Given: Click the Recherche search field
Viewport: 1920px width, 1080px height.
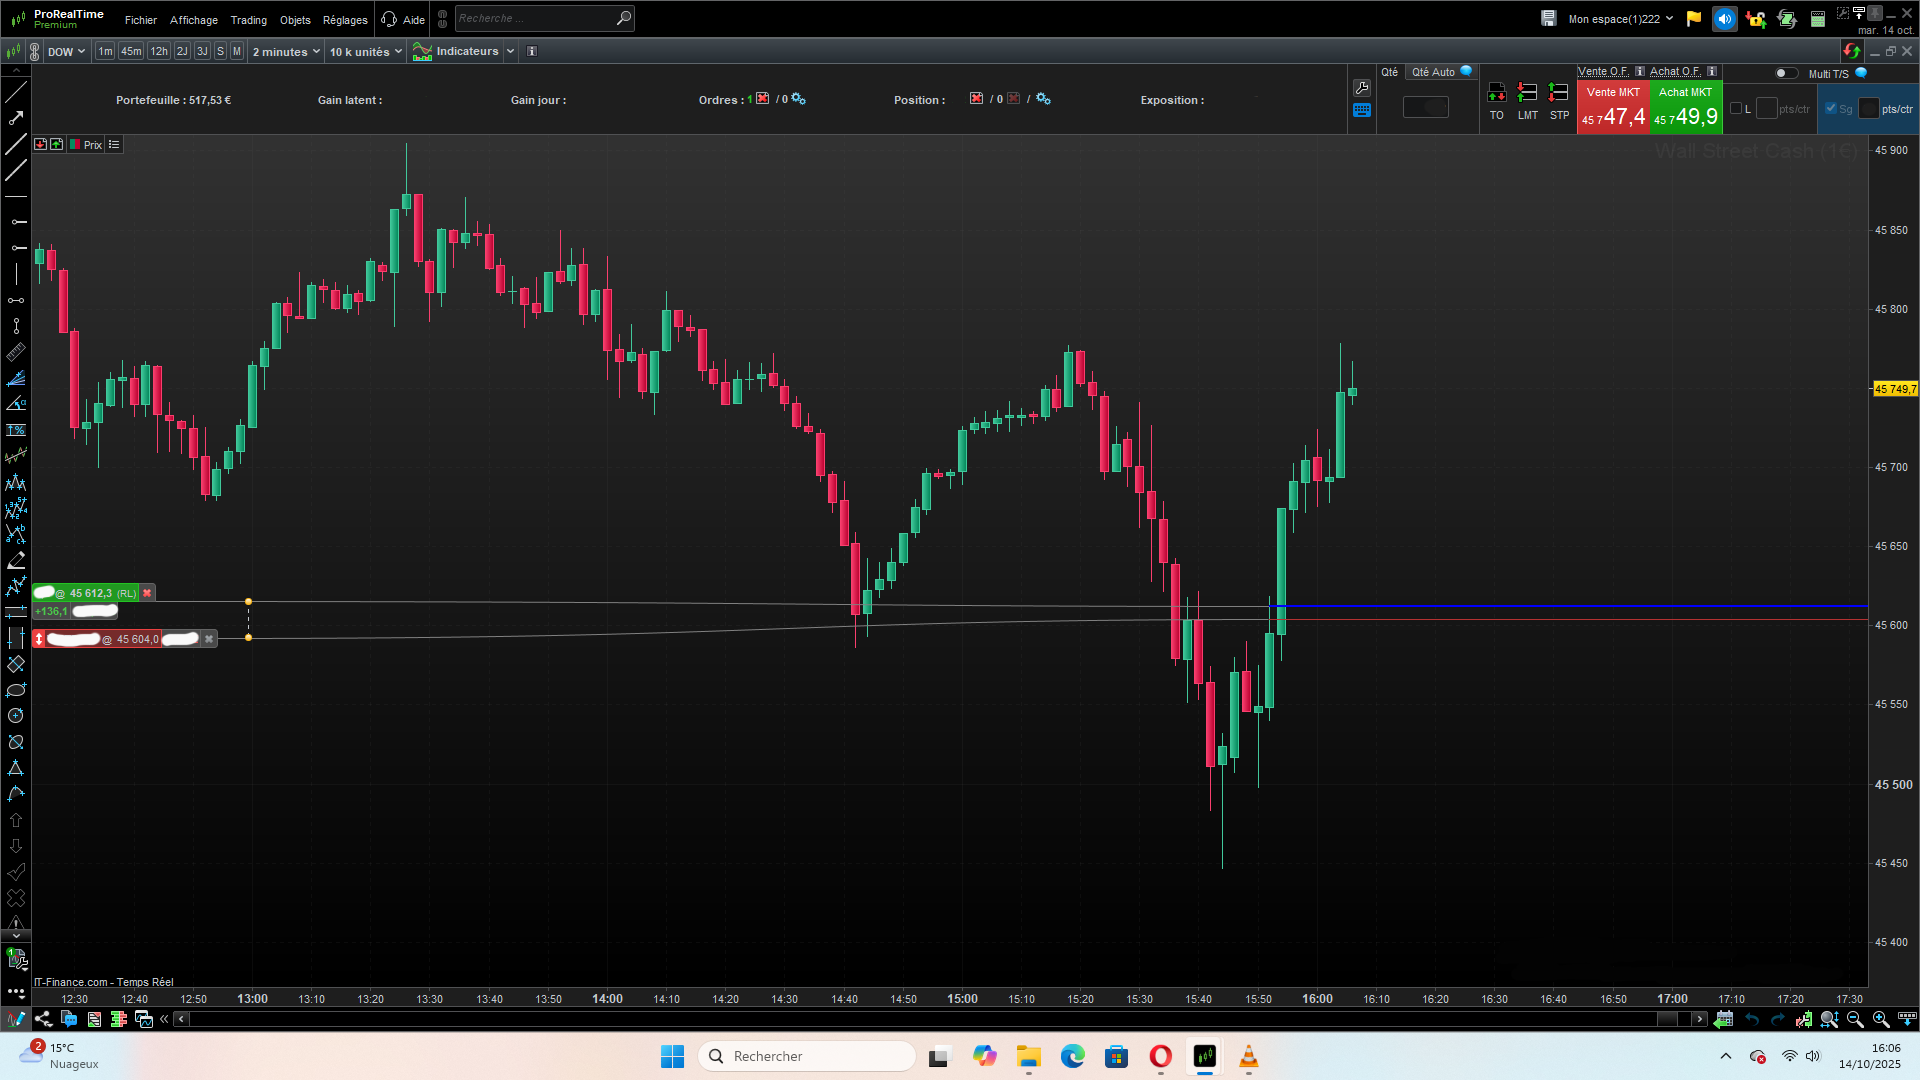Looking at the screenshot, I should click(x=535, y=18).
